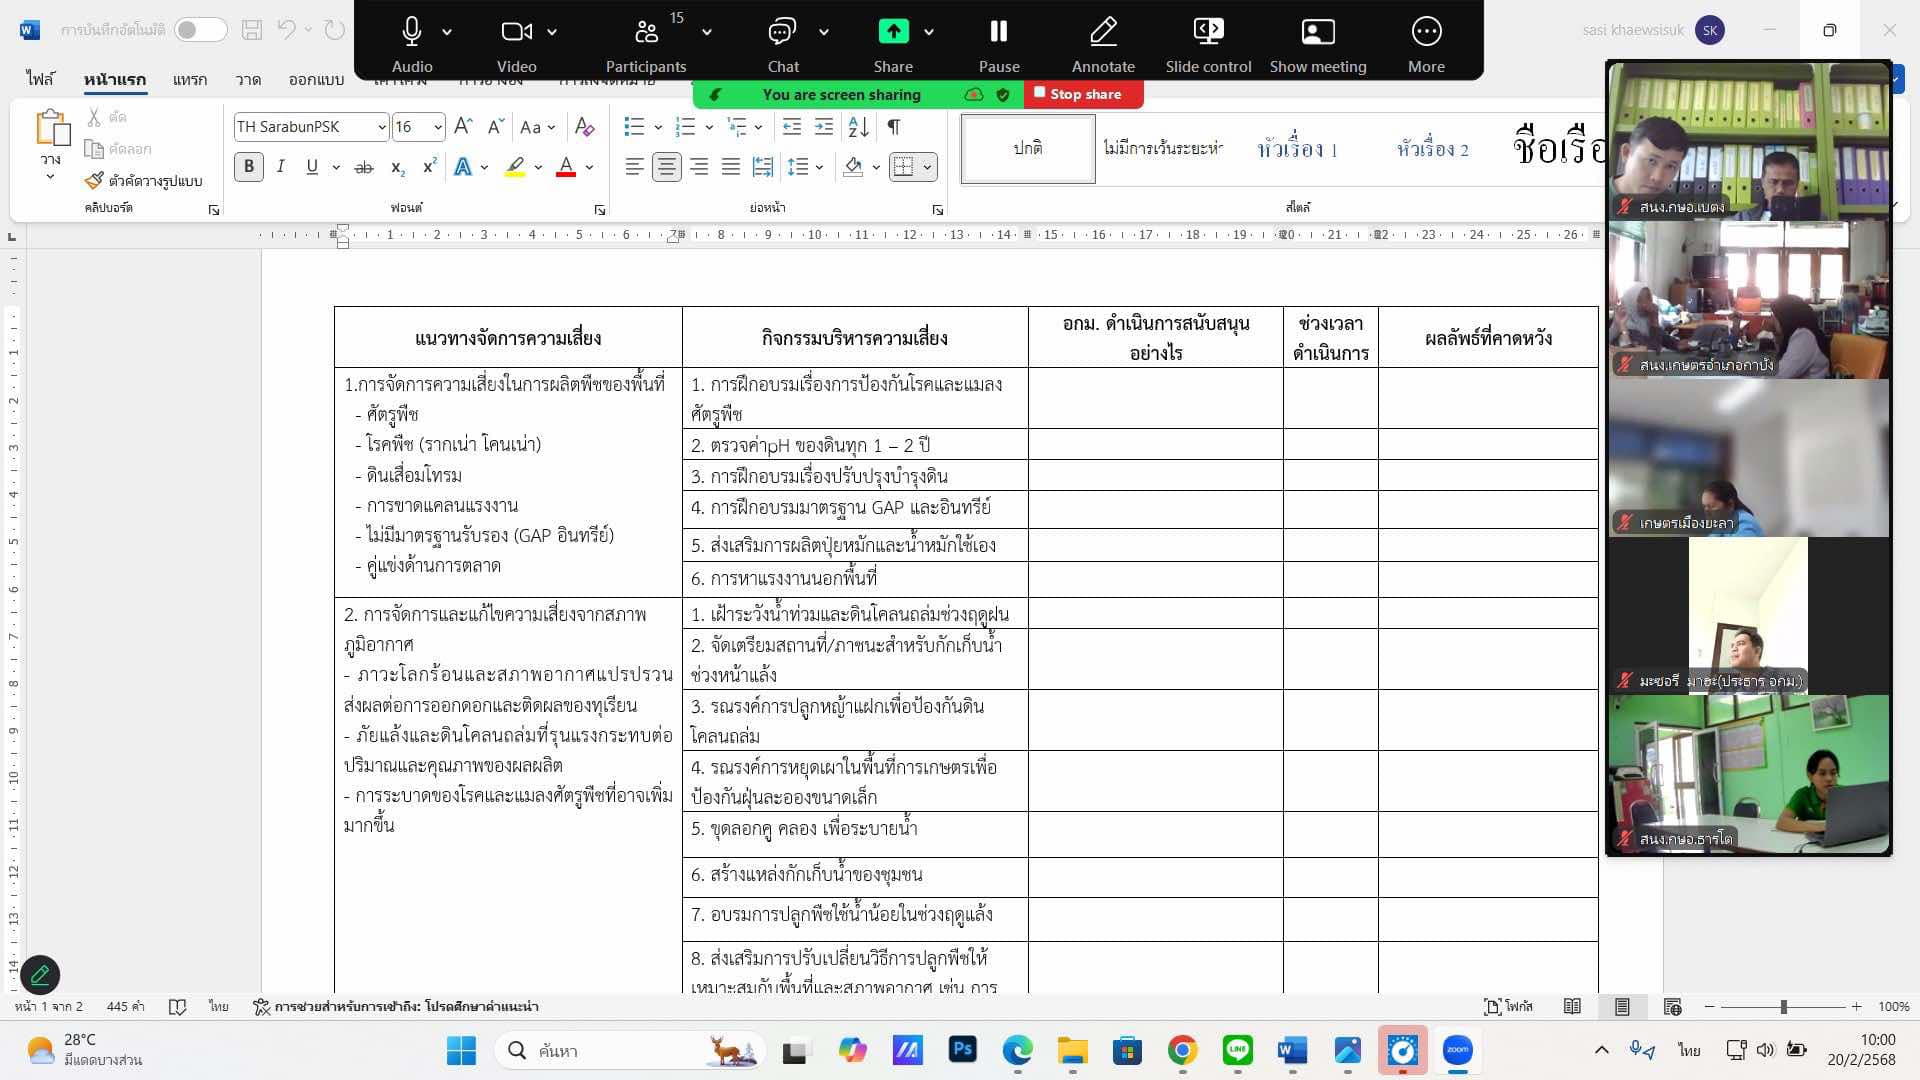Sort paragraph contents
Screen dimensions: 1920x1080
[858, 126]
